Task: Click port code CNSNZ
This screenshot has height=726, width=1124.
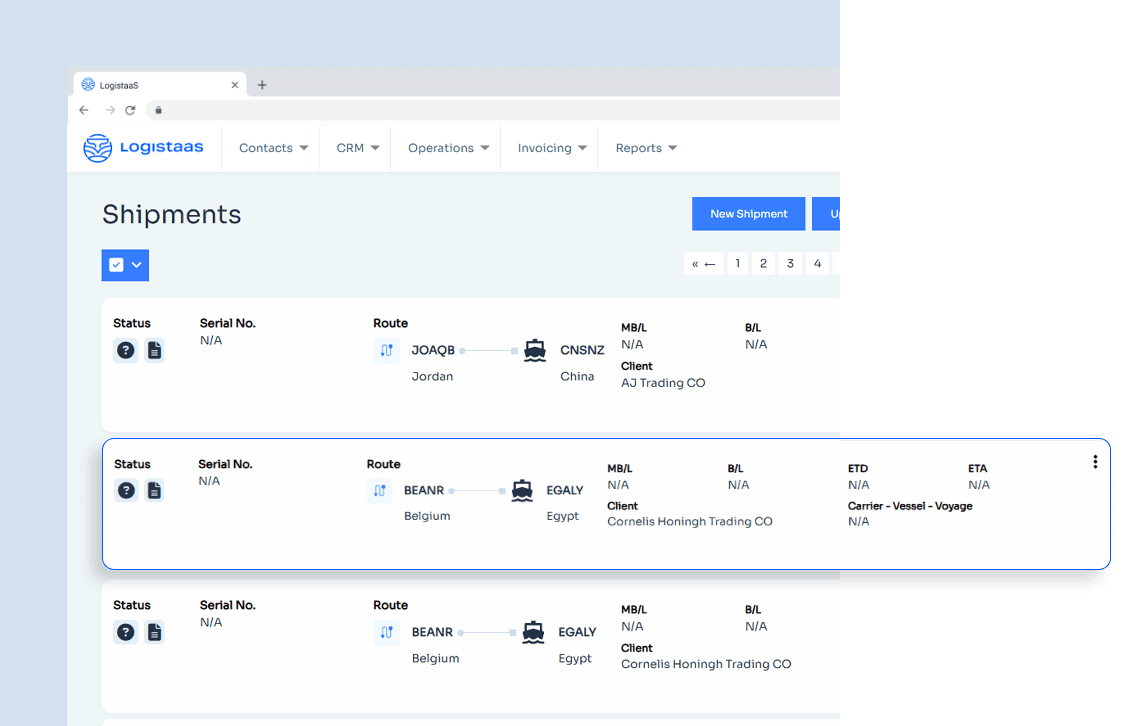Action: tap(582, 350)
